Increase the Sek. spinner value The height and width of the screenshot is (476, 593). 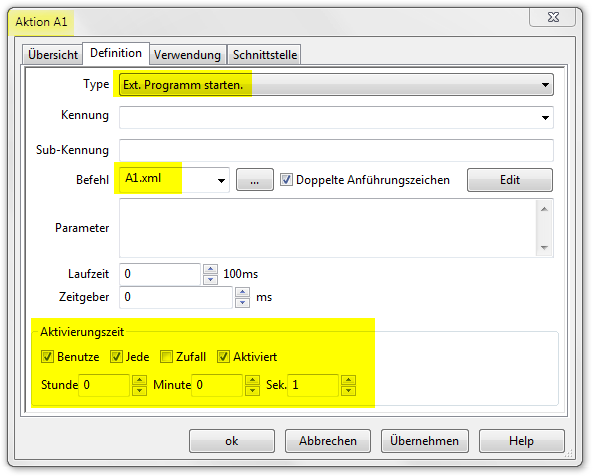click(348, 380)
